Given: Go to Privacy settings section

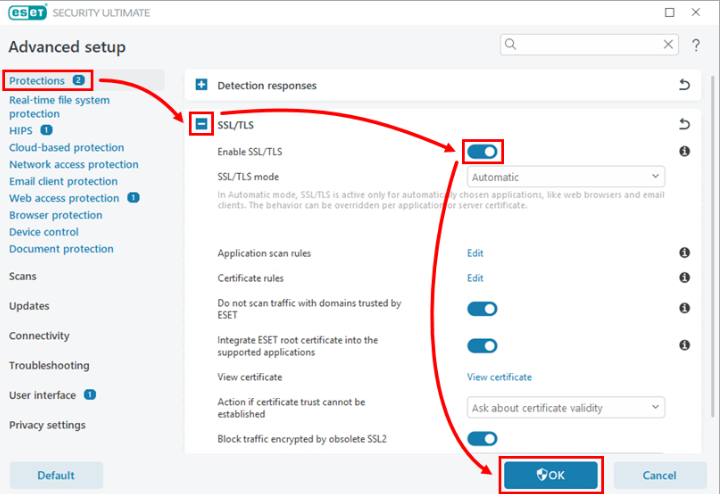Looking at the screenshot, I should [x=47, y=425].
